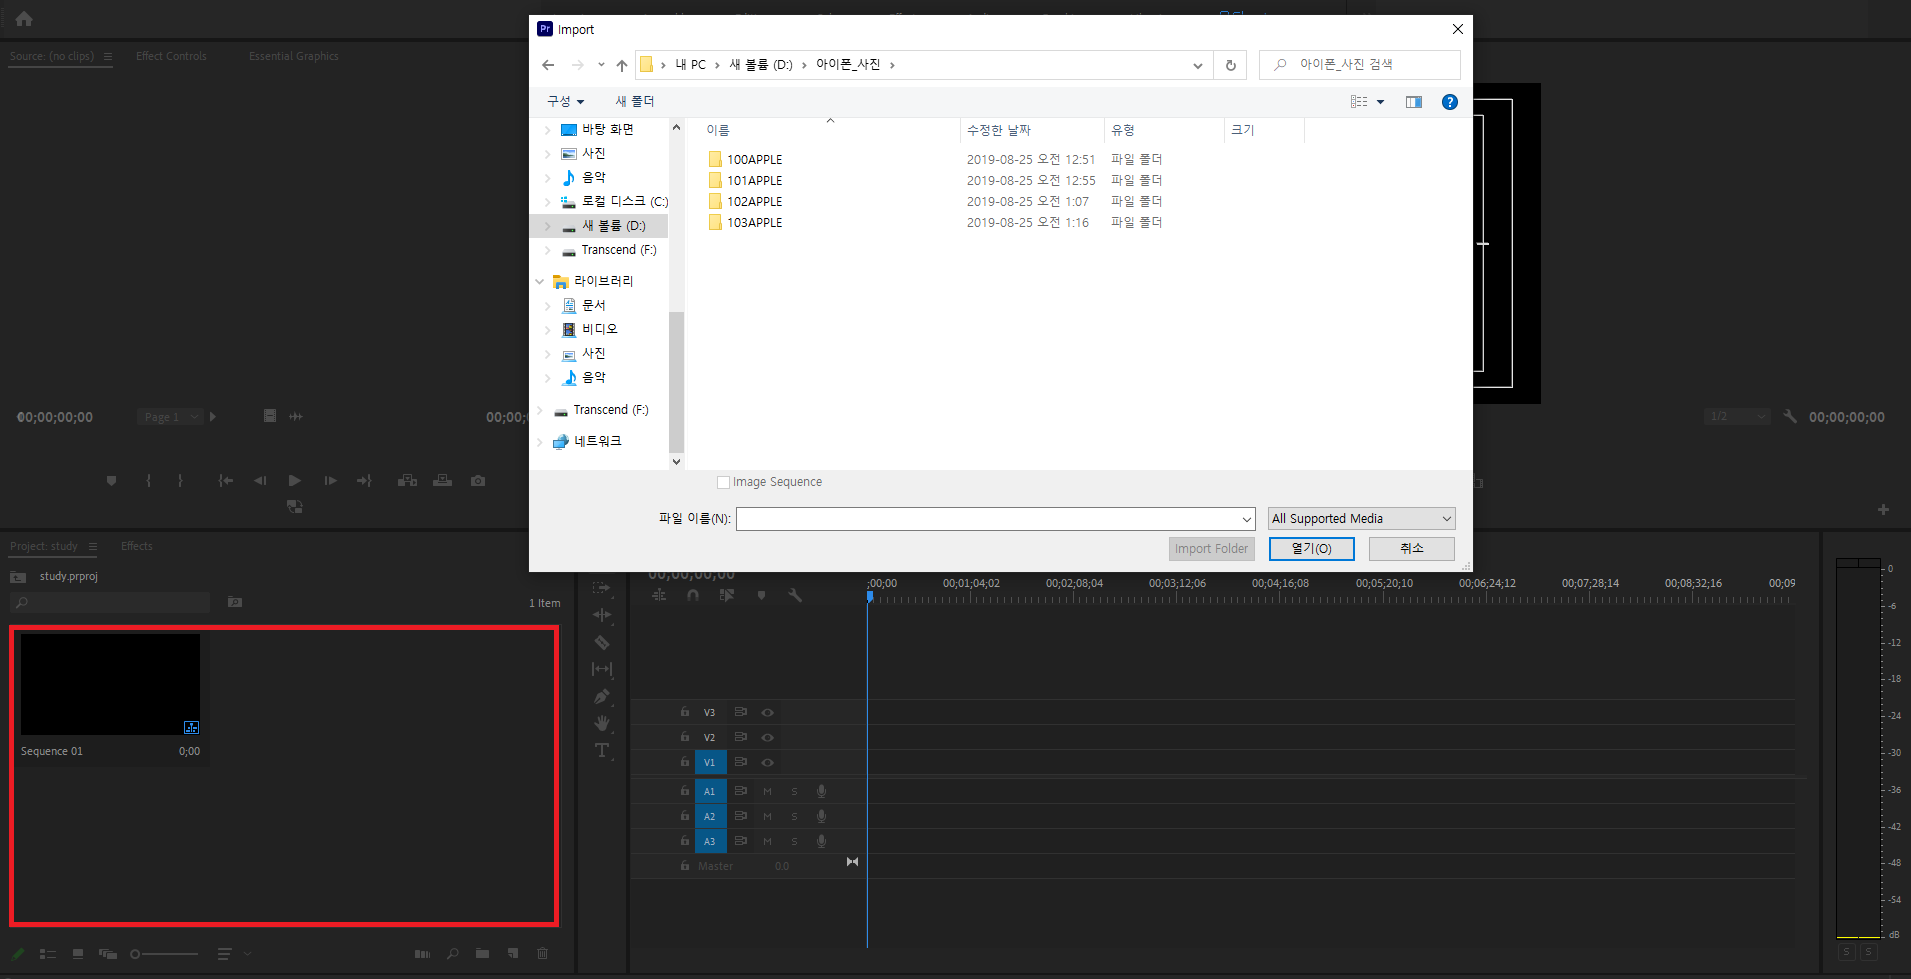Open Project panel hamburger menu

point(93,546)
